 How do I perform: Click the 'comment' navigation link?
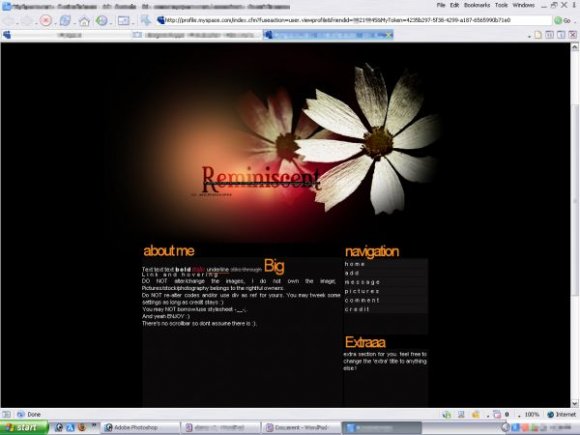click(x=362, y=300)
